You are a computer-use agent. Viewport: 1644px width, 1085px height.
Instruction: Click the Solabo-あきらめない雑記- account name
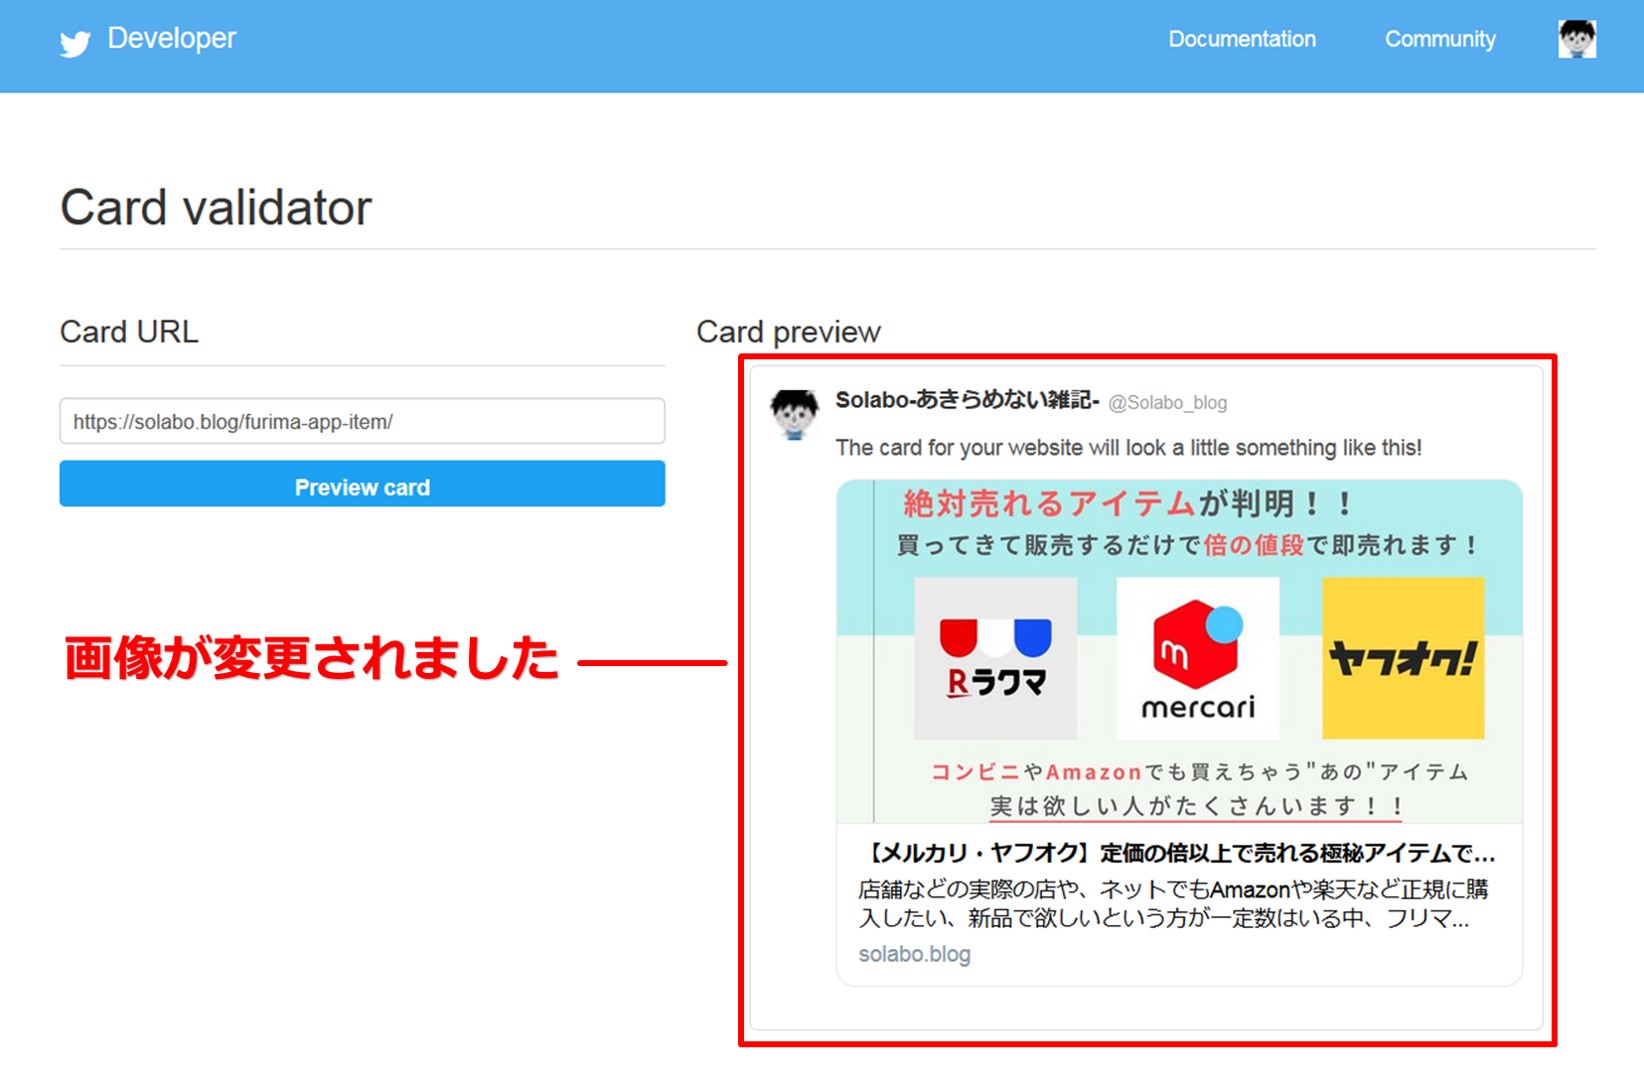click(967, 400)
